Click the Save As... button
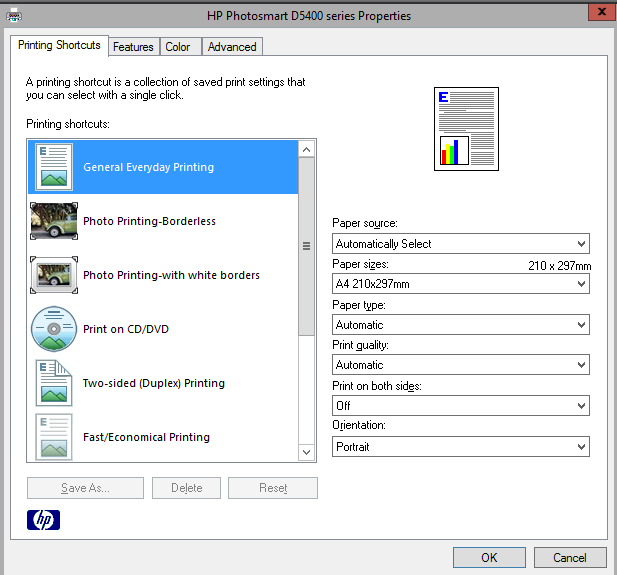This screenshot has width=617, height=575. point(85,488)
